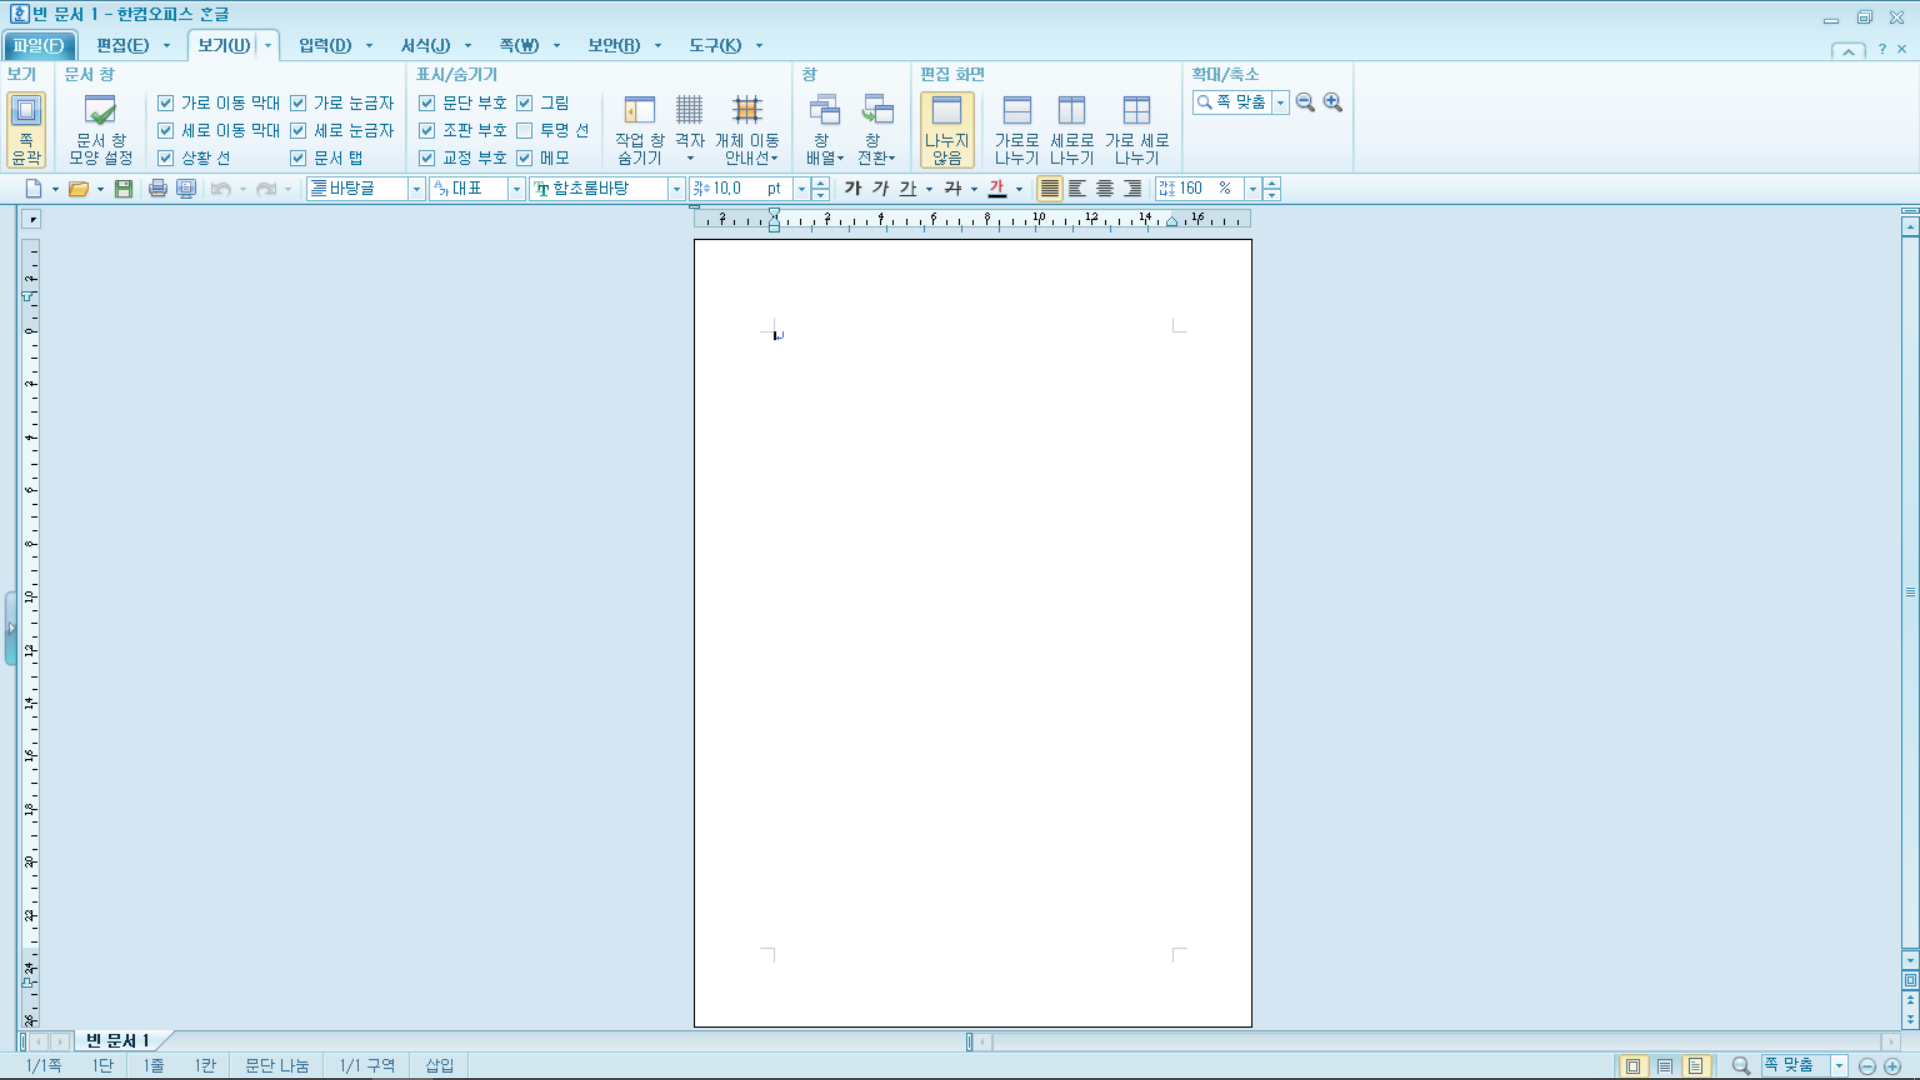This screenshot has width=1920, height=1080.
Task: Open the 입력(D) menu
Action: pos(325,45)
